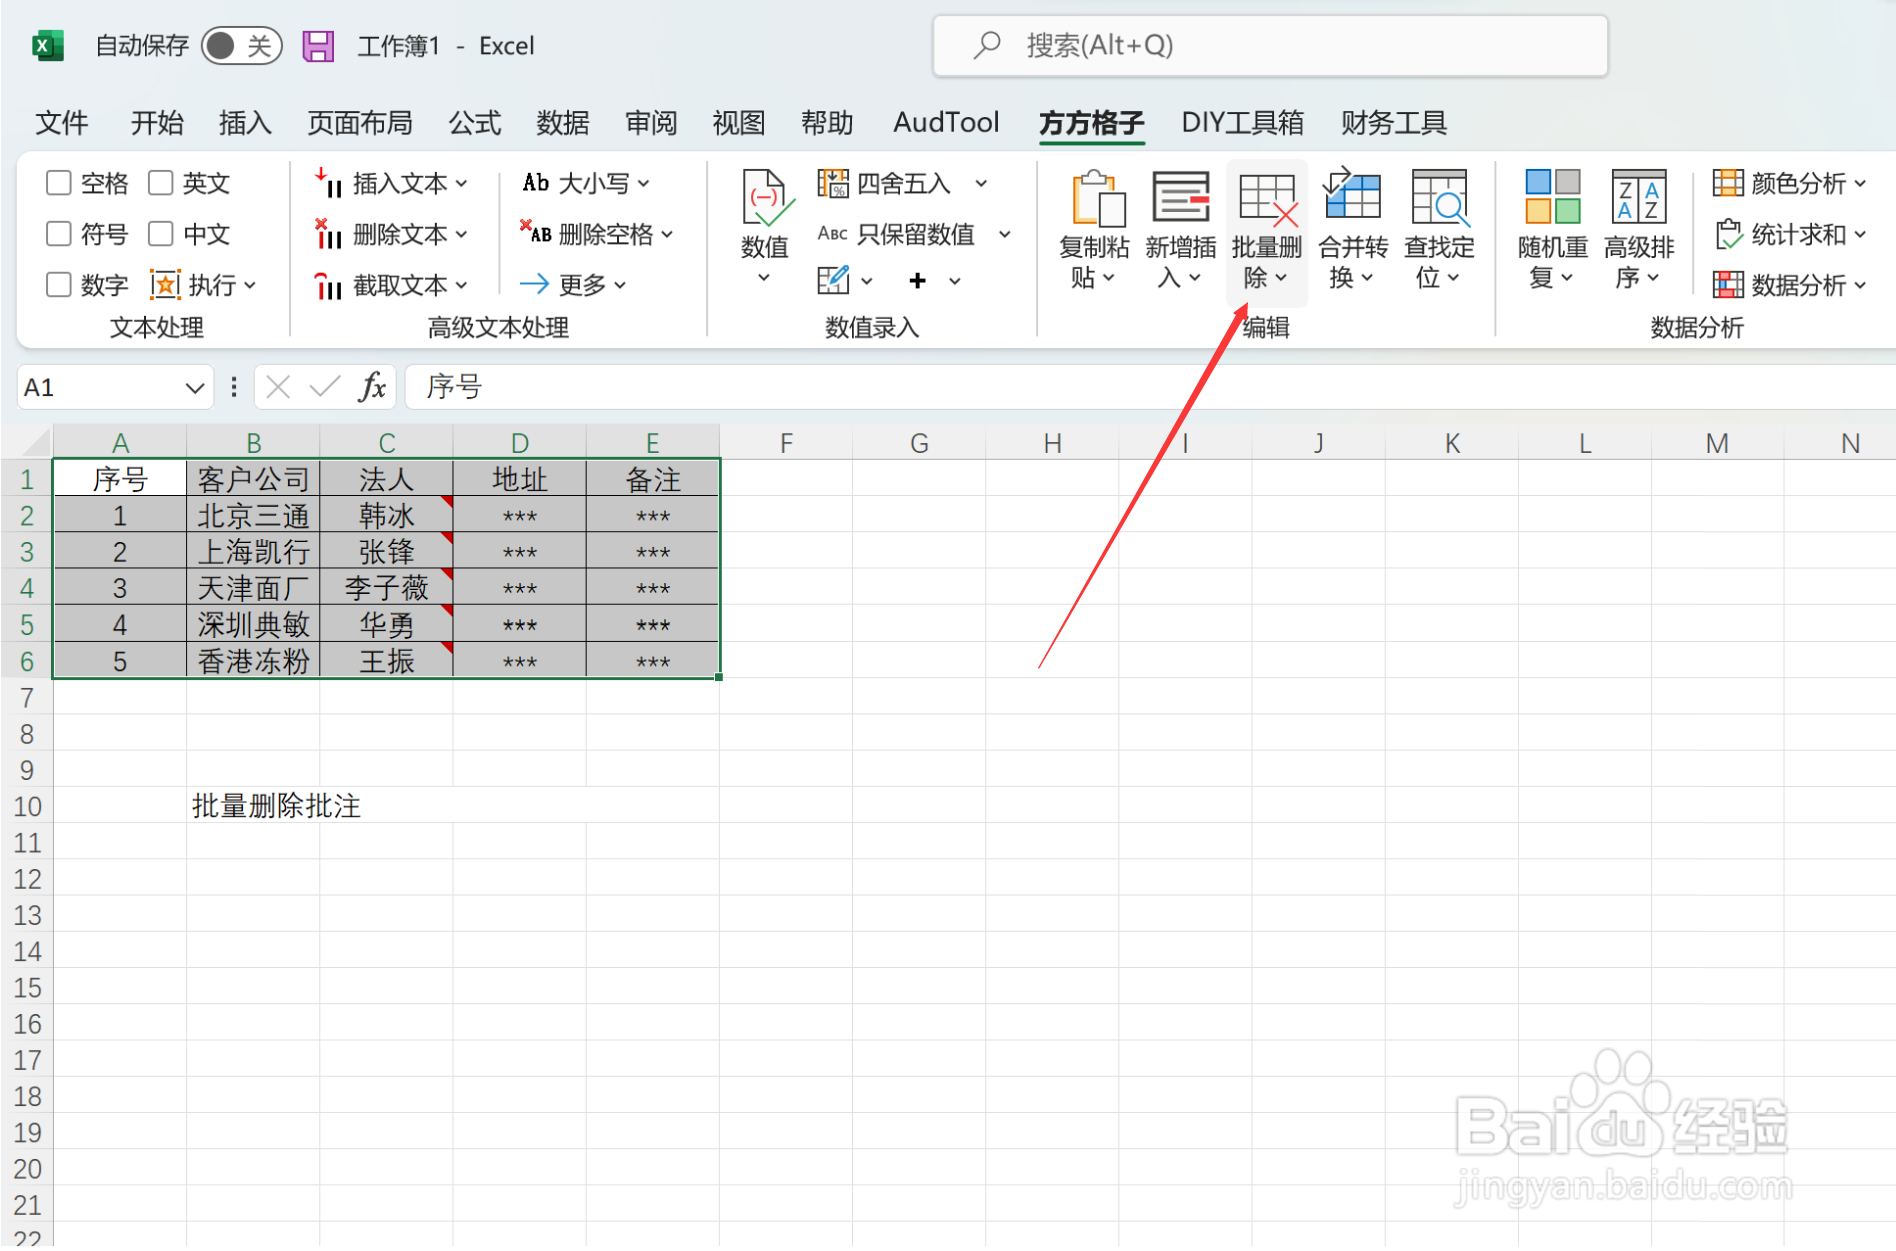Image resolution: width=1896 pixels, height=1251 pixels.
Task: Check the 数字 checkbox
Action: tap(59, 285)
